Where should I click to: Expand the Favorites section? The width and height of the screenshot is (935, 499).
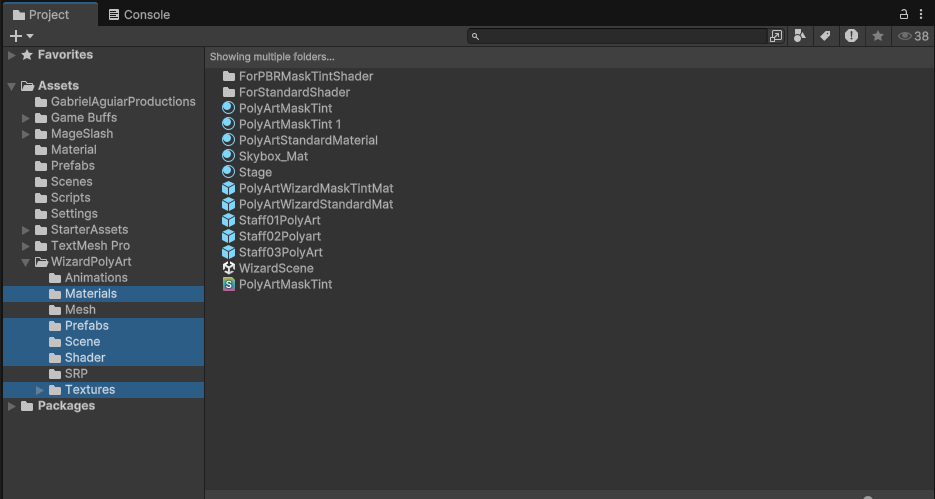[11, 55]
